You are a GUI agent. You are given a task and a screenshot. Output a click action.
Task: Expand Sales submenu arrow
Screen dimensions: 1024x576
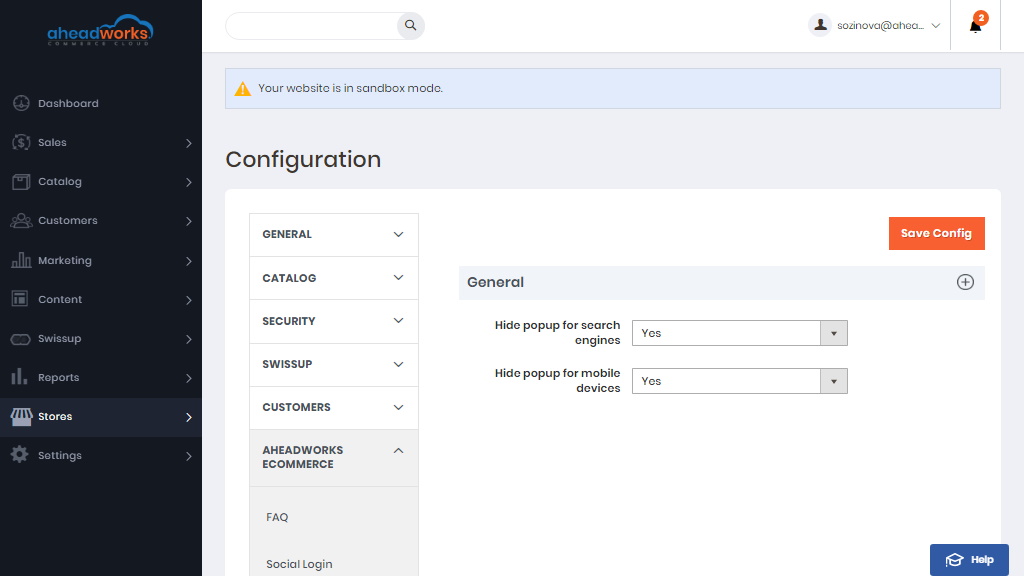point(188,143)
